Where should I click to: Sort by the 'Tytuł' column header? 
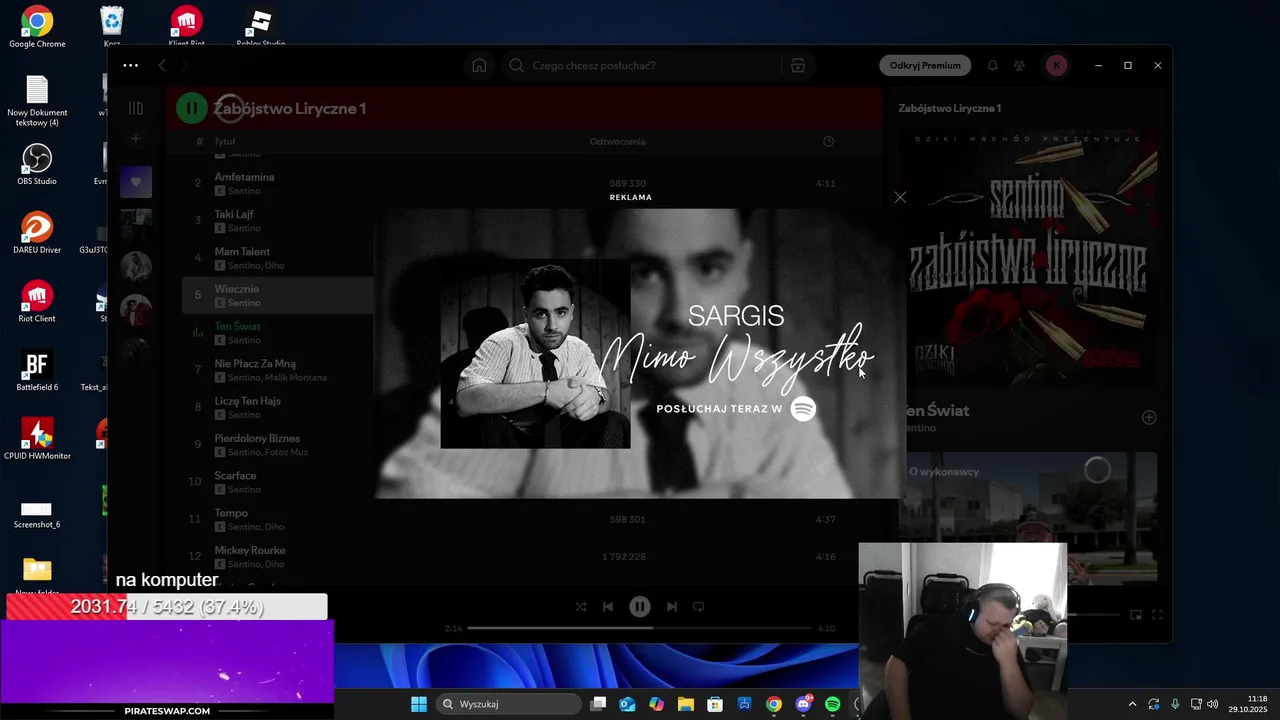coord(225,142)
